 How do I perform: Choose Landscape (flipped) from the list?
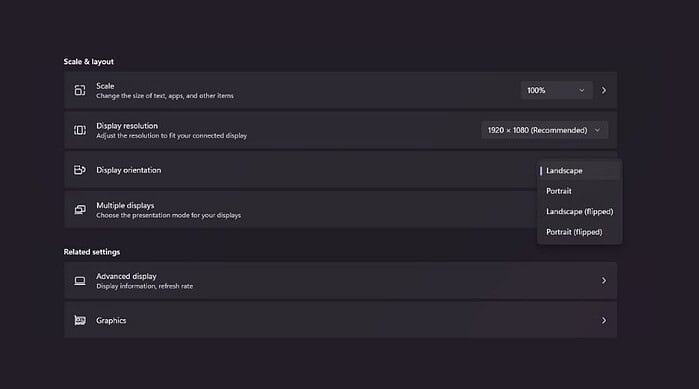coord(579,212)
